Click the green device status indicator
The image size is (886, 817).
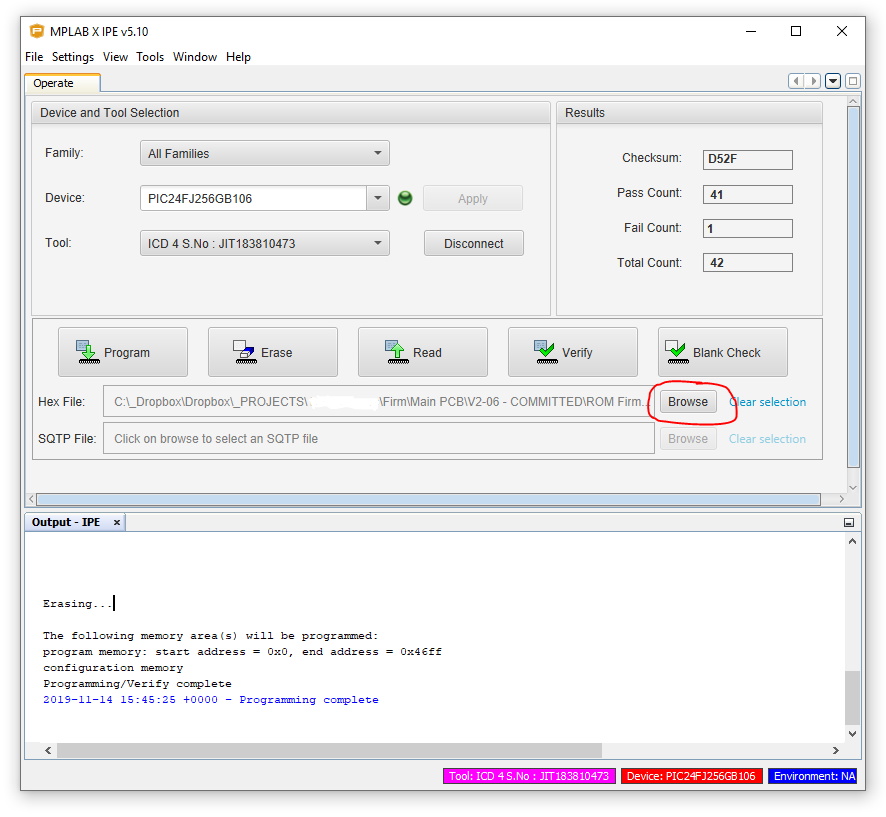point(405,198)
